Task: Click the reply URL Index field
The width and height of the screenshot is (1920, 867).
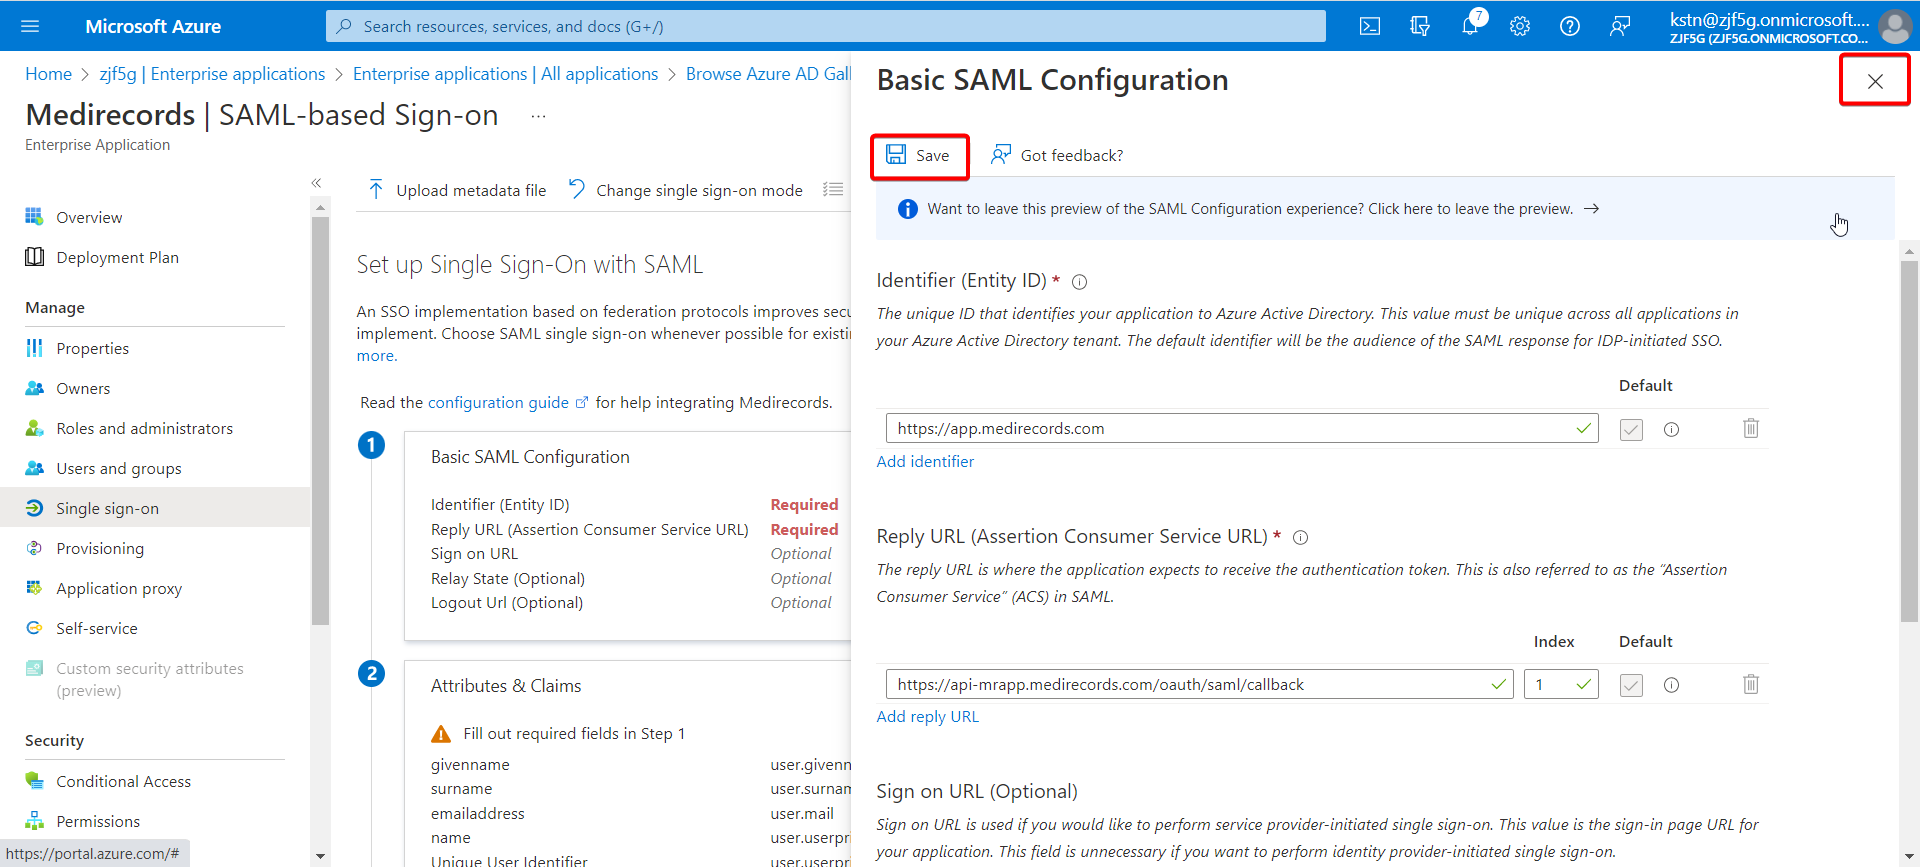Action: [x=1561, y=684]
